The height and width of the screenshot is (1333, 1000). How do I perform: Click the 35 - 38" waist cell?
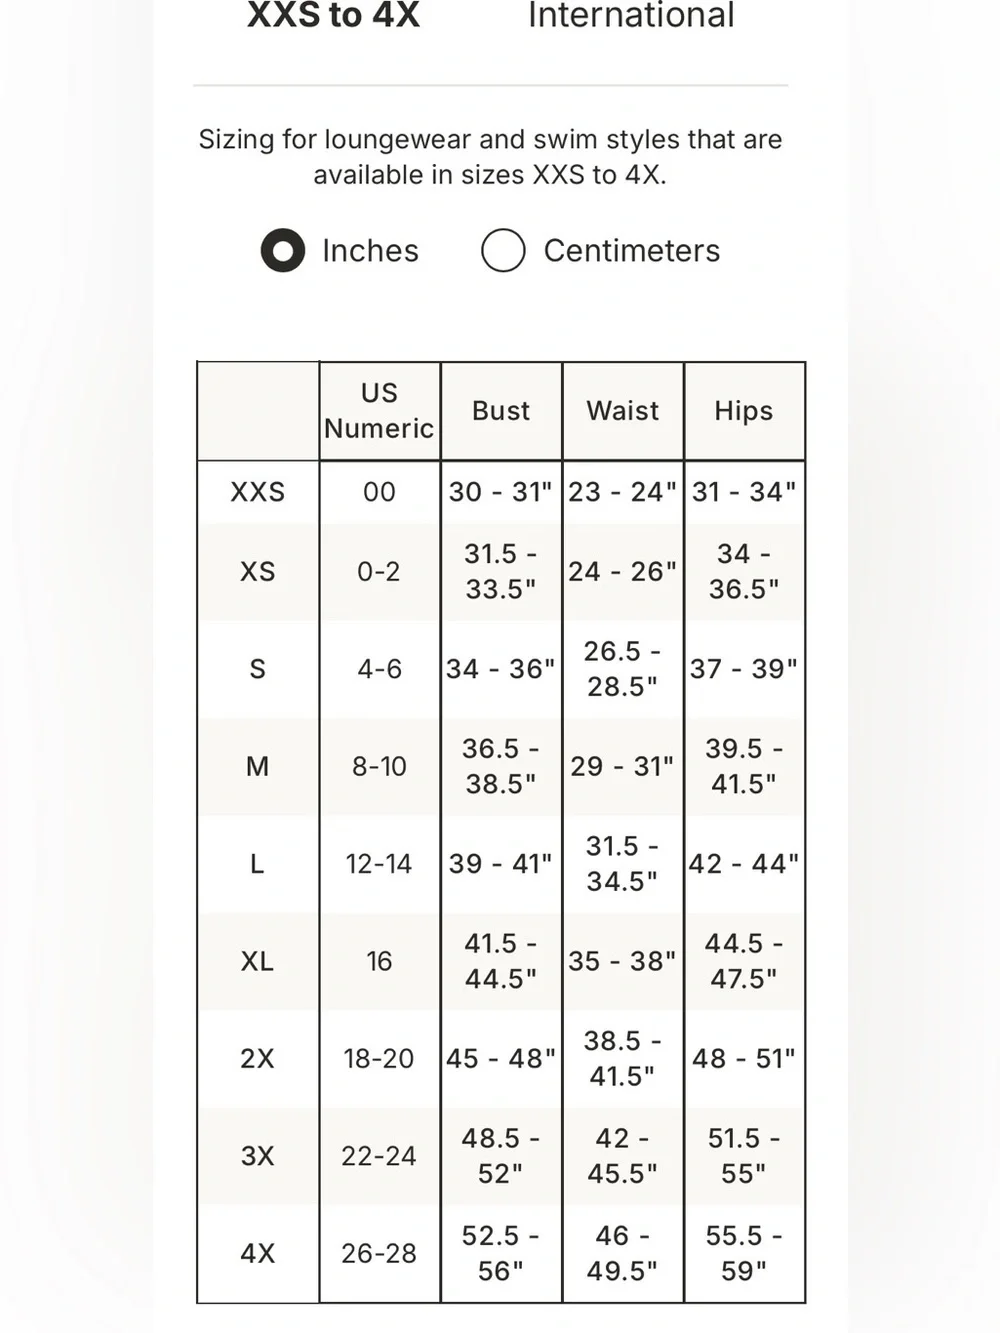pyautogui.click(x=623, y=961)
